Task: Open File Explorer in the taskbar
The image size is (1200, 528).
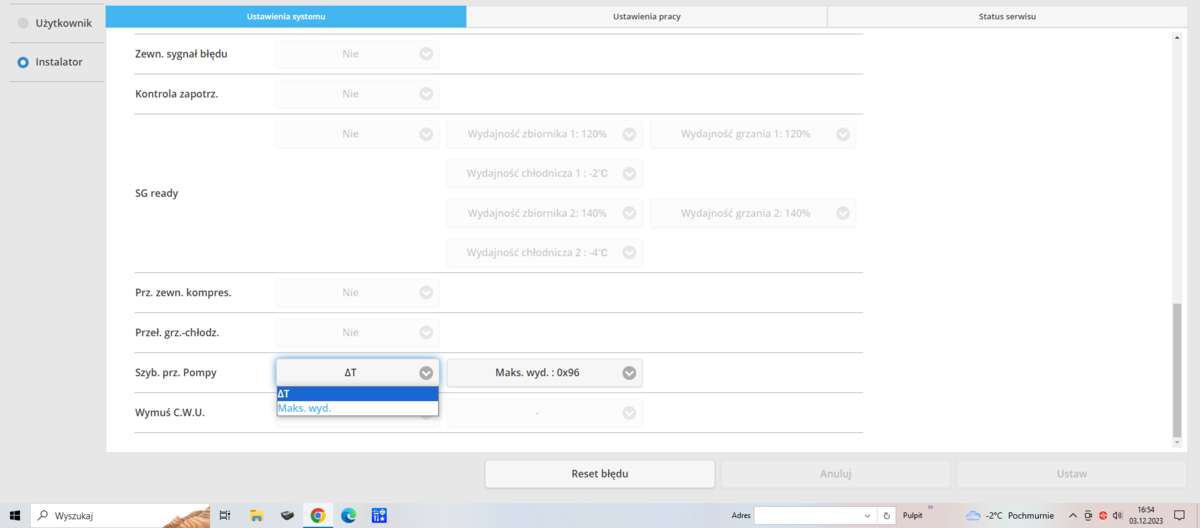Action: coord(256,515)
